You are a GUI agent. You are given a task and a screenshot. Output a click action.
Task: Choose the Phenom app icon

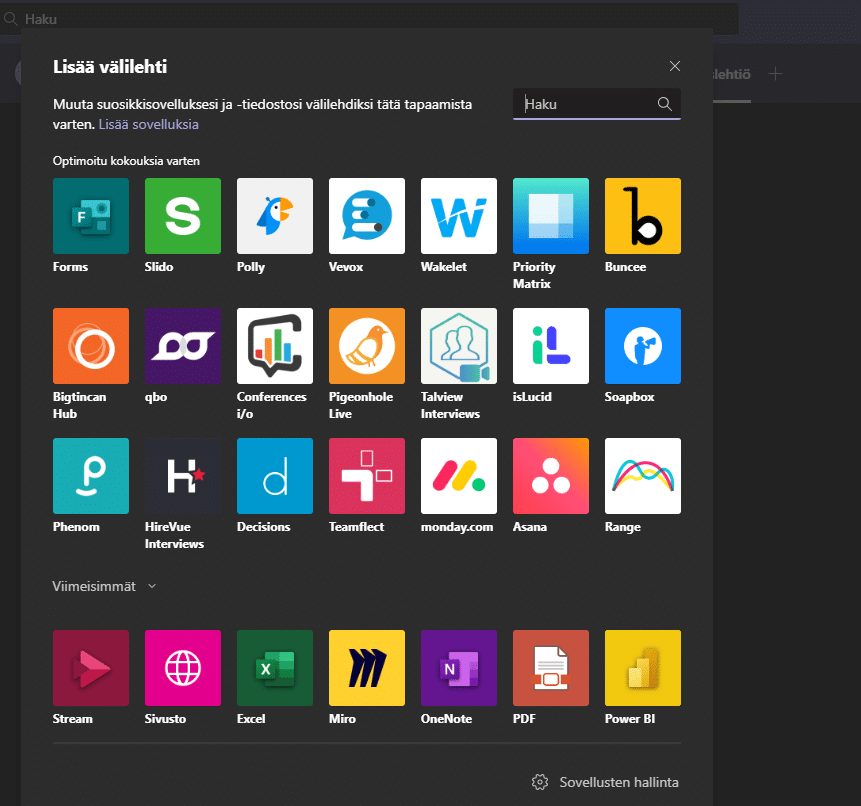coord(91,476)
